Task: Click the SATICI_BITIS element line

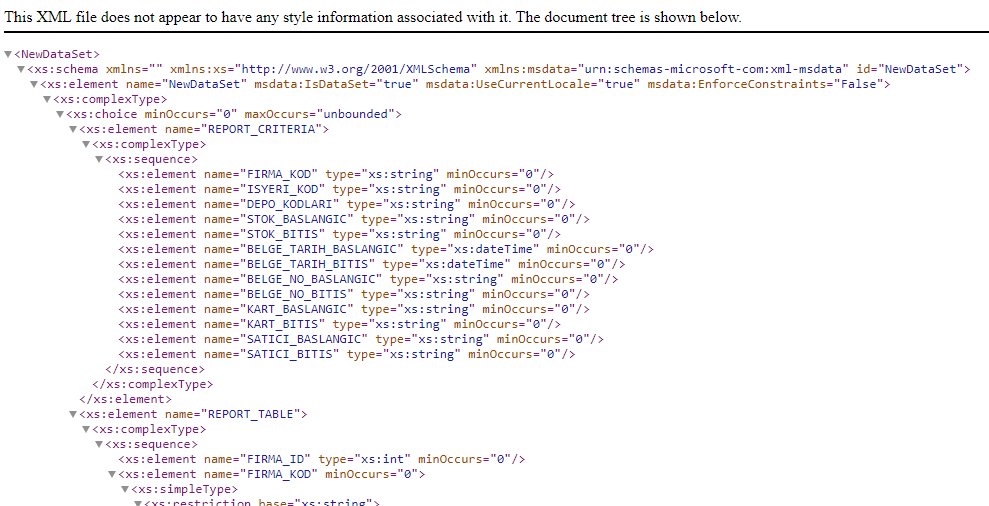Action: pos(346,354)
